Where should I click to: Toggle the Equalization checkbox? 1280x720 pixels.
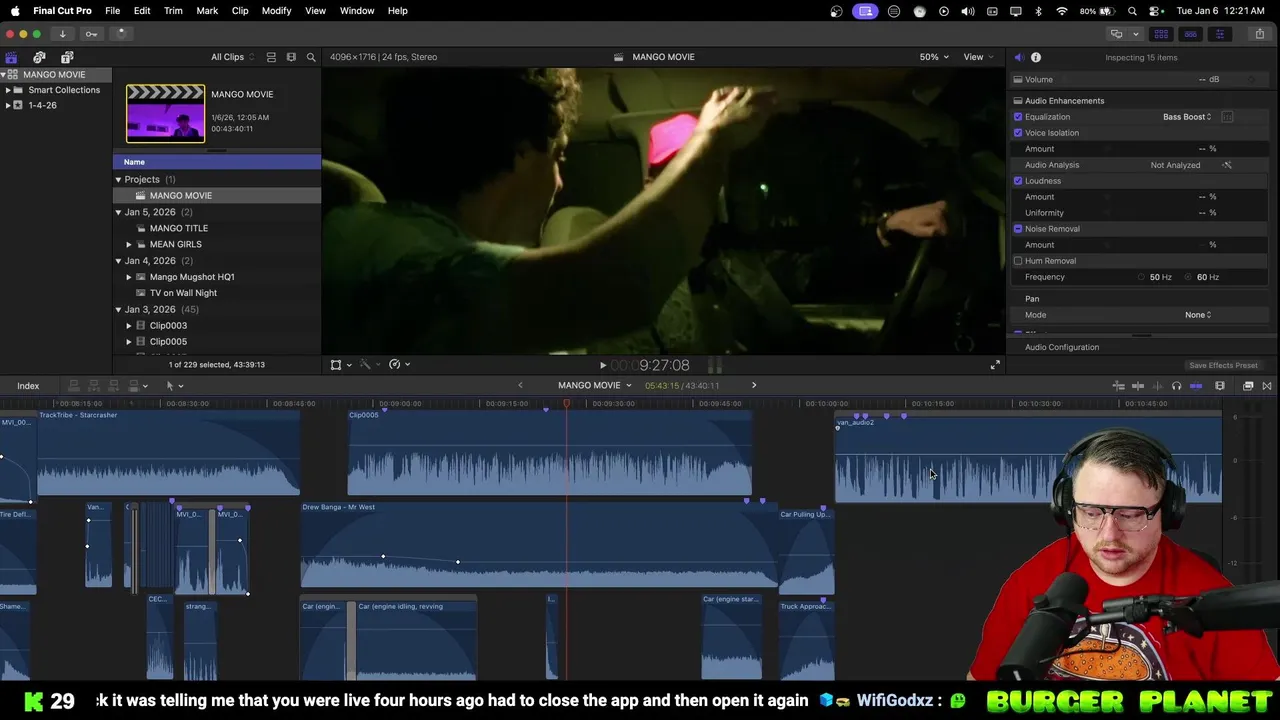point(1018,117)
